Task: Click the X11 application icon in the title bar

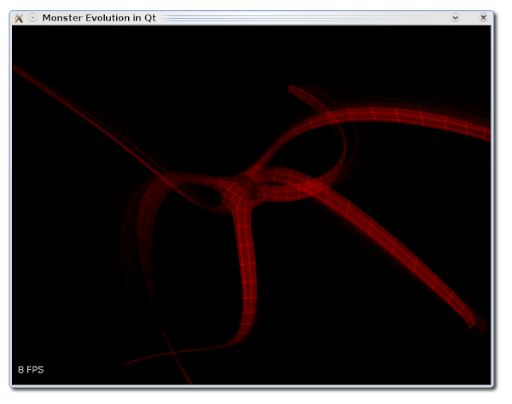Action: pyautogui.click(x=19, y=18)
